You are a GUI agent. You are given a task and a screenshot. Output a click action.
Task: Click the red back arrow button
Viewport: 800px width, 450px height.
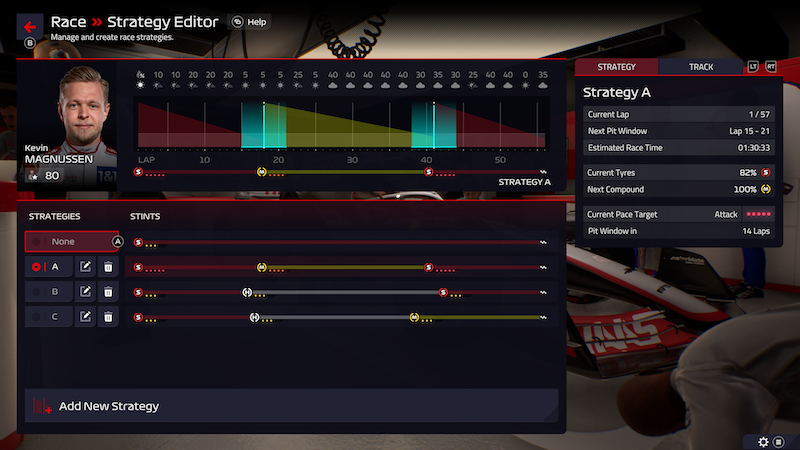(x=30, y=27)
